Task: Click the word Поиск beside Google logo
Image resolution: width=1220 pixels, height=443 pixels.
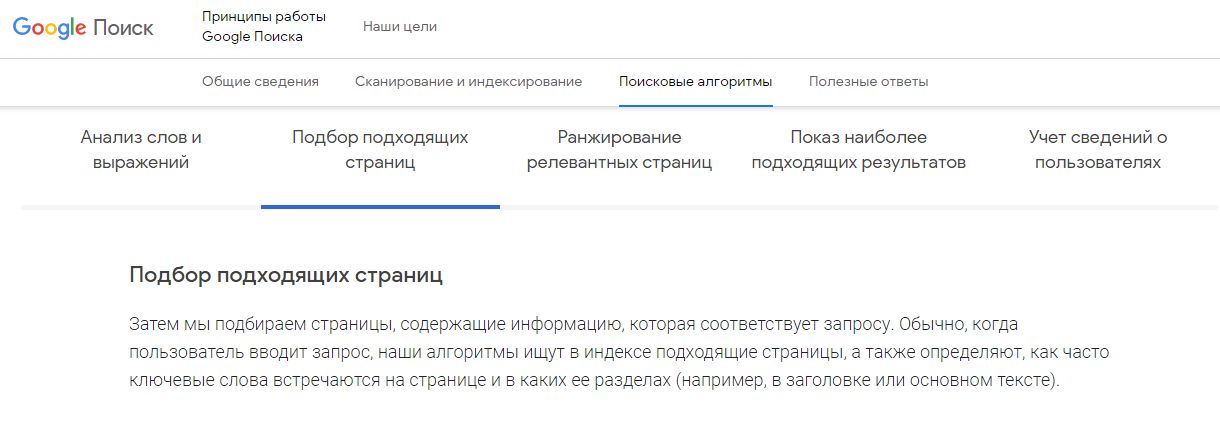Action: tap(123, 27)
